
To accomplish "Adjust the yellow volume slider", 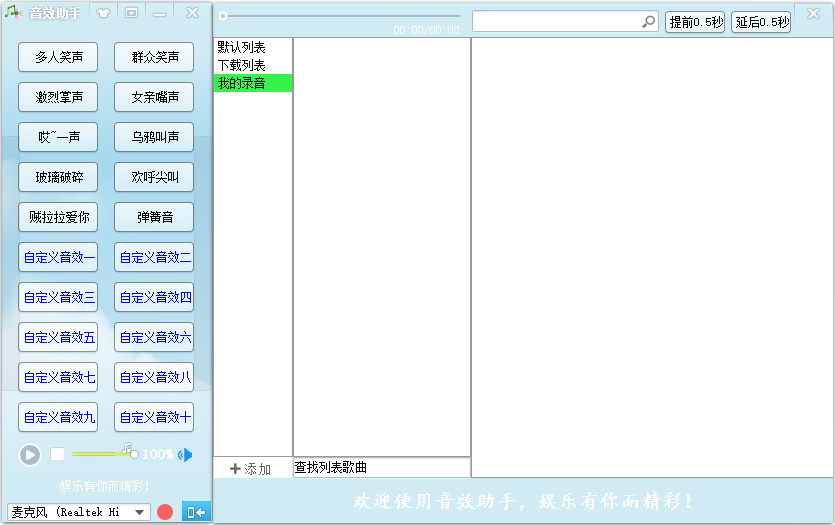I will 105,454.
